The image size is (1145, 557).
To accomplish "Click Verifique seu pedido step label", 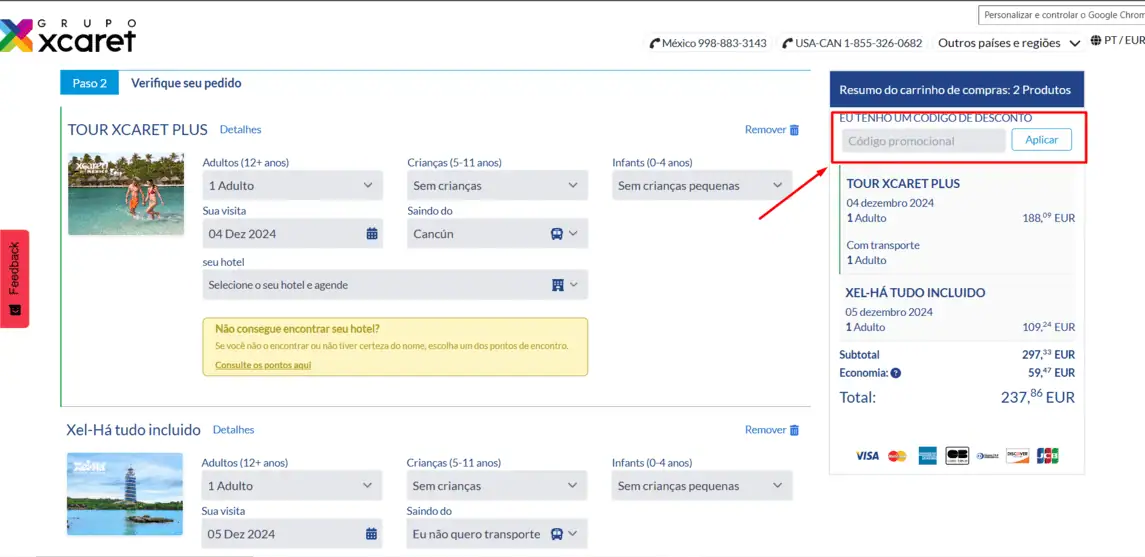I will pos(186,83).
